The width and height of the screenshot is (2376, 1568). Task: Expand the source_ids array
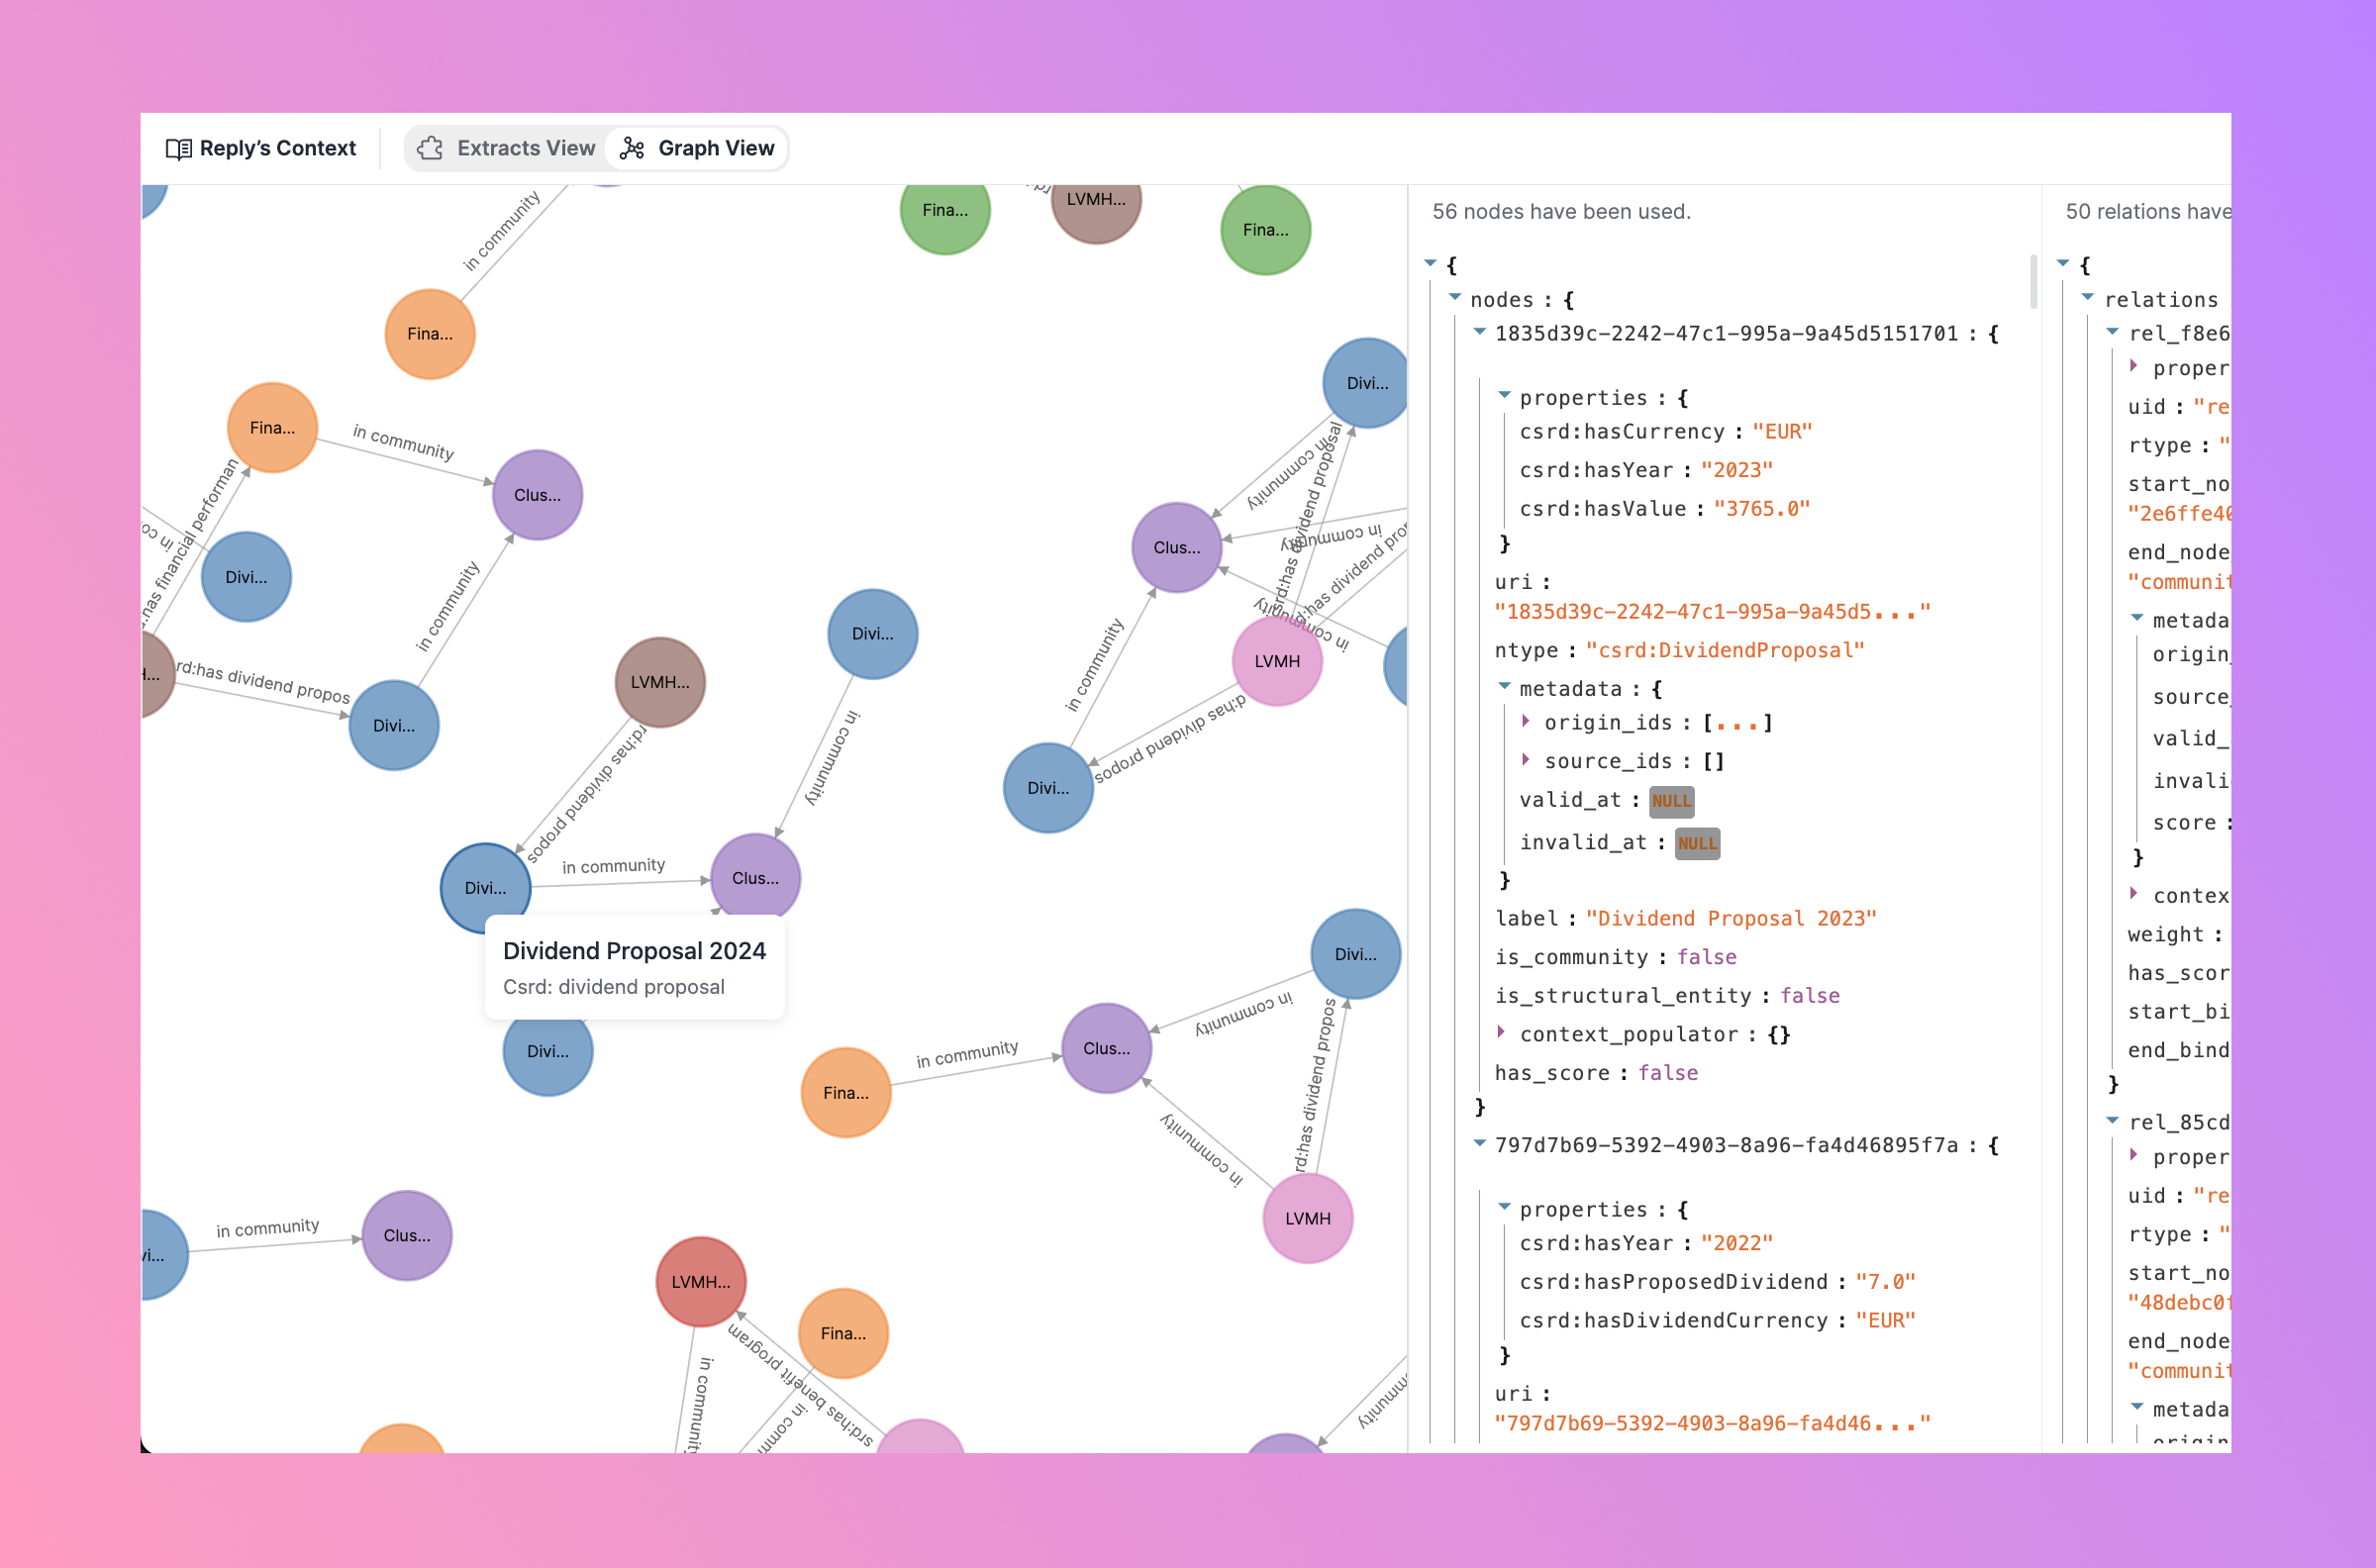pos(1525,760)
